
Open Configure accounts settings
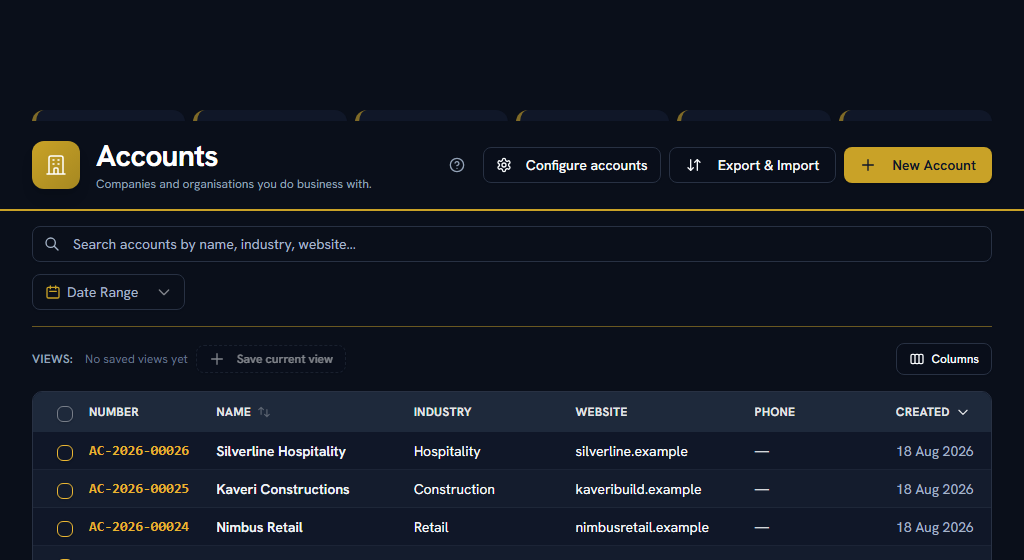pyautogui.click(x=571, y=165)
